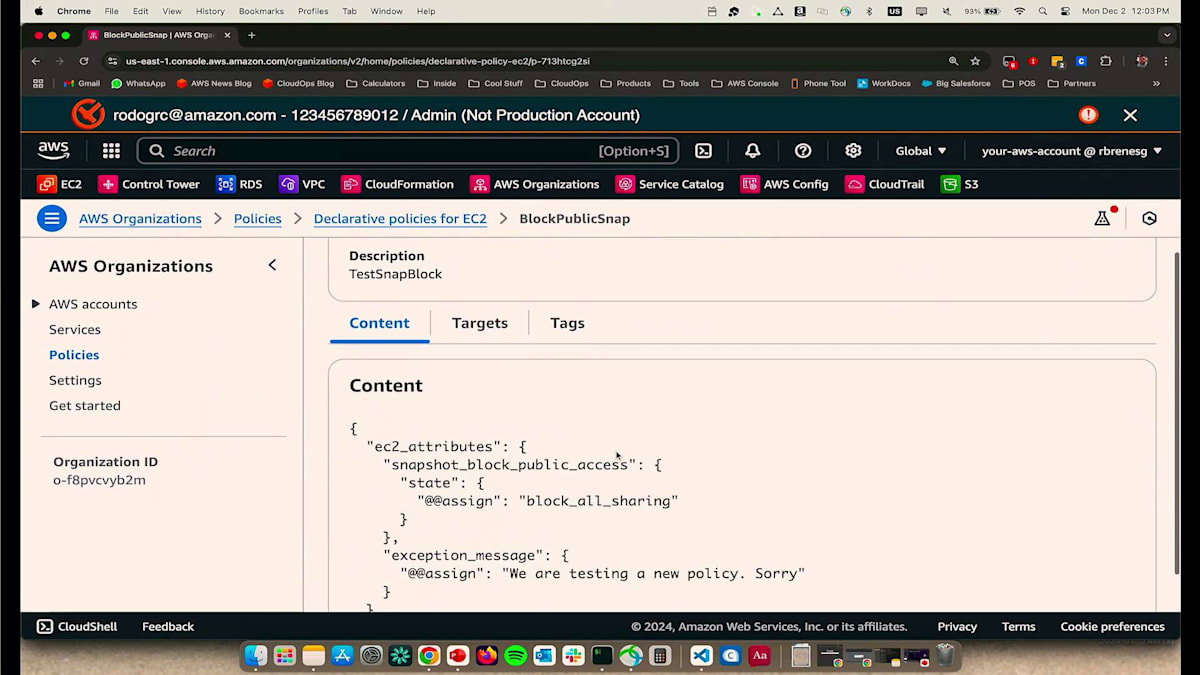The image size is (1200, 675).
Task: Click the zoom magnifier in the address bar
Action: click(953, 61)
